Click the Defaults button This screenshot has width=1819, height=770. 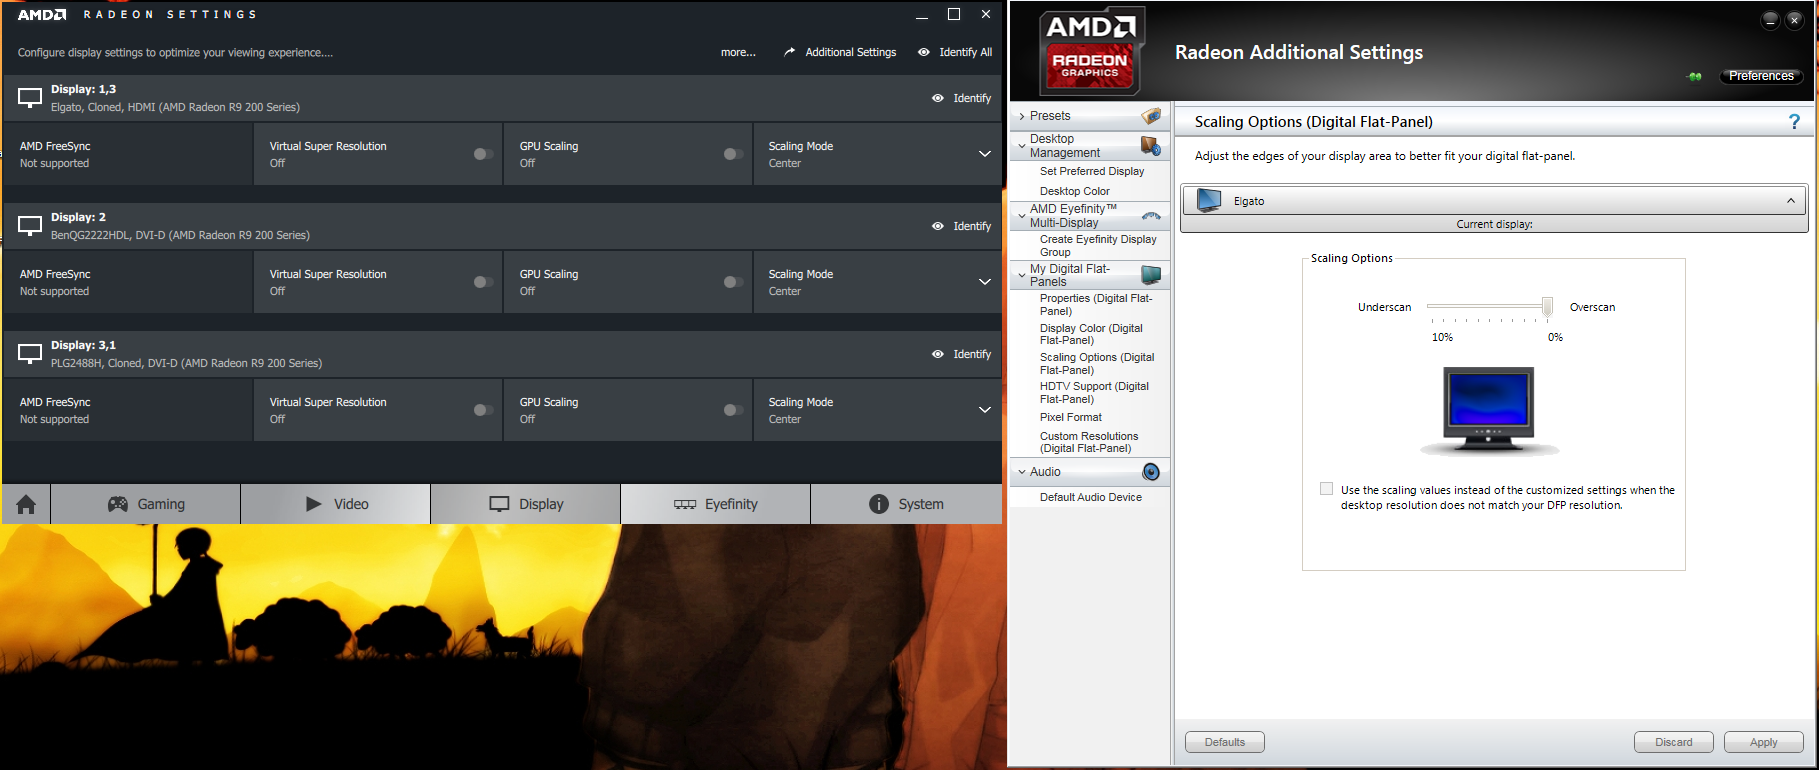coord(1225,742)
